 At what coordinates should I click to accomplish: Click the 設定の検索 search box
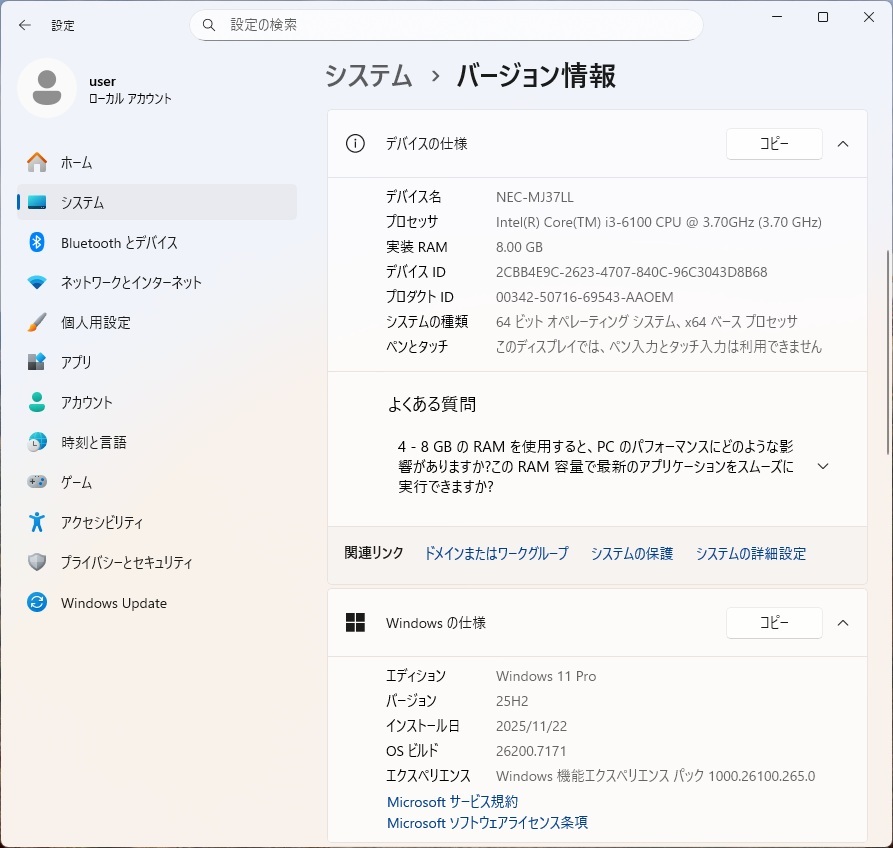click(x=446, y=25)
